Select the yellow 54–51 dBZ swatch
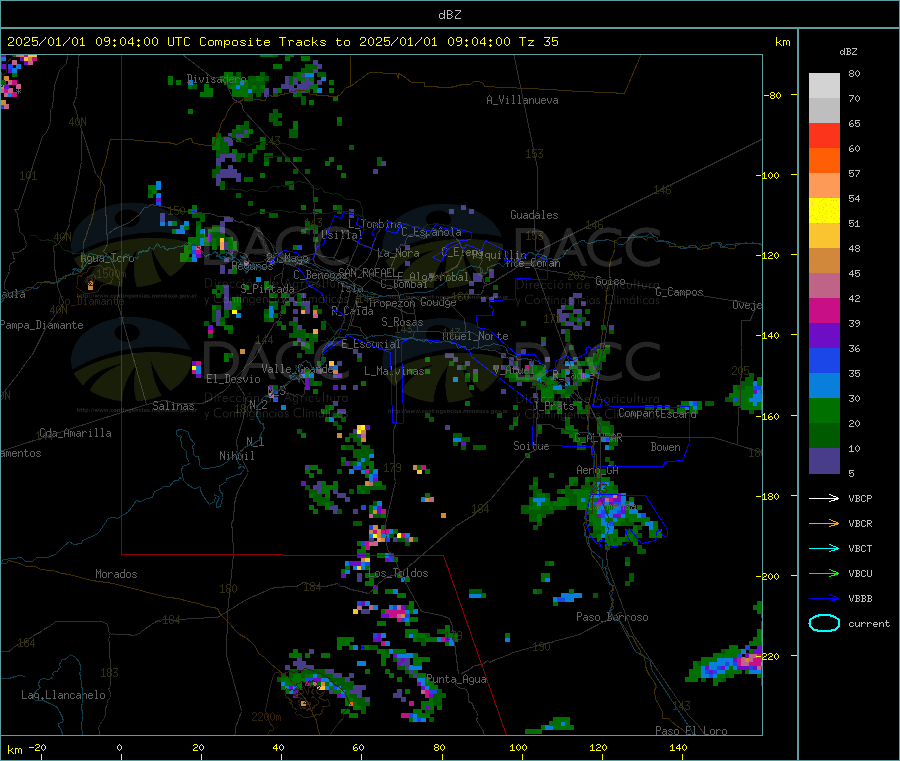The image size is (900, 761). [824, 211]
